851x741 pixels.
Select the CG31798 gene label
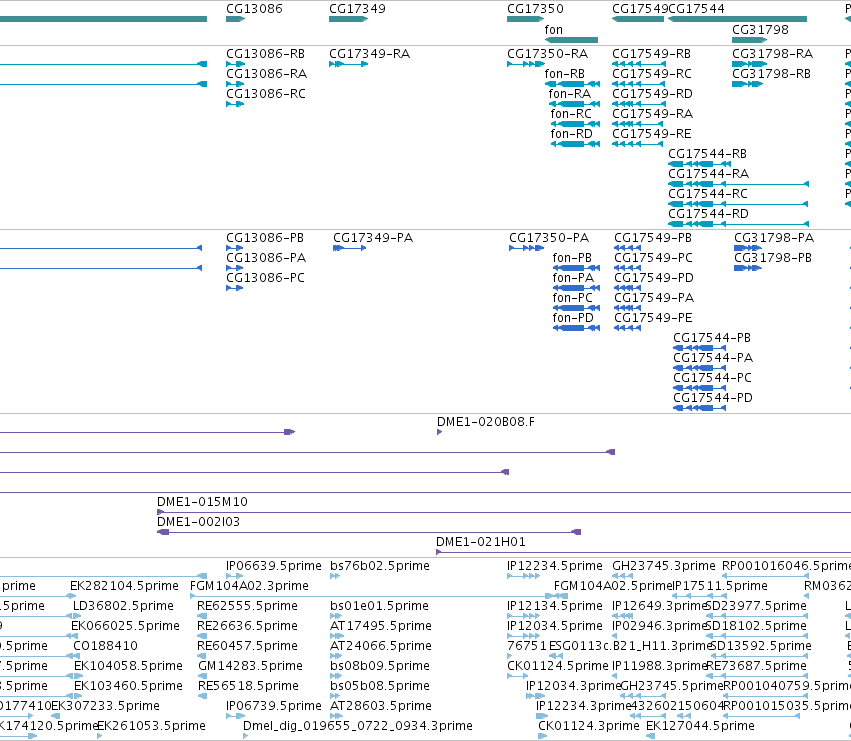coord(760,30)
